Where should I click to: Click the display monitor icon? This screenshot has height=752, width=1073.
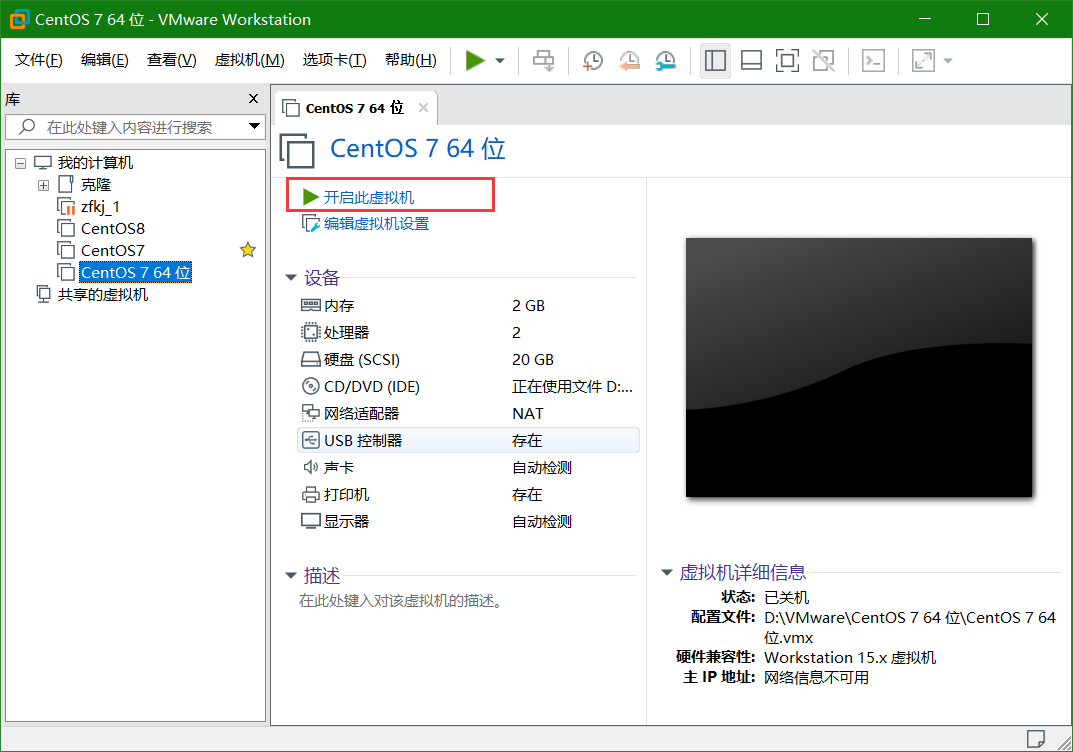(x=311, y=521)
